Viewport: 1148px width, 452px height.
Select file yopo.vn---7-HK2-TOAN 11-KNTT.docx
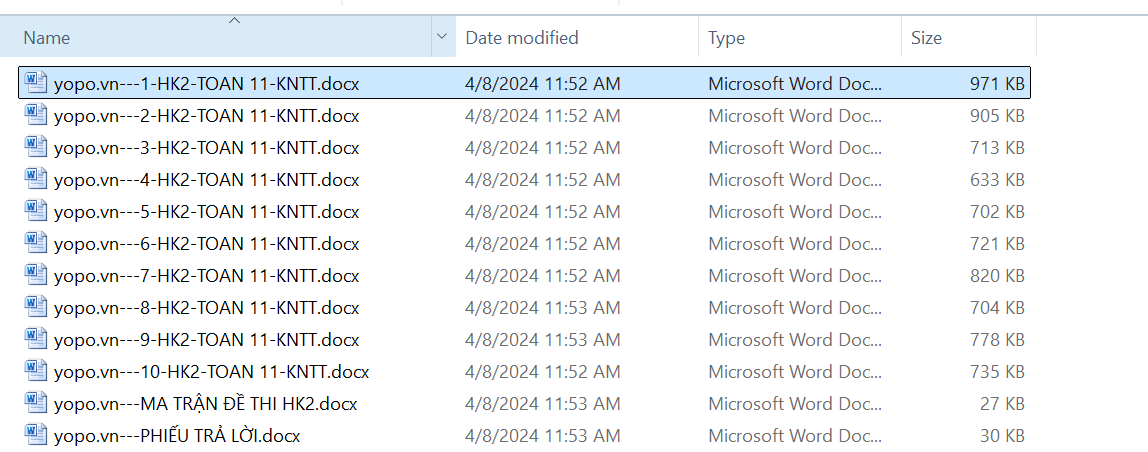206,276
